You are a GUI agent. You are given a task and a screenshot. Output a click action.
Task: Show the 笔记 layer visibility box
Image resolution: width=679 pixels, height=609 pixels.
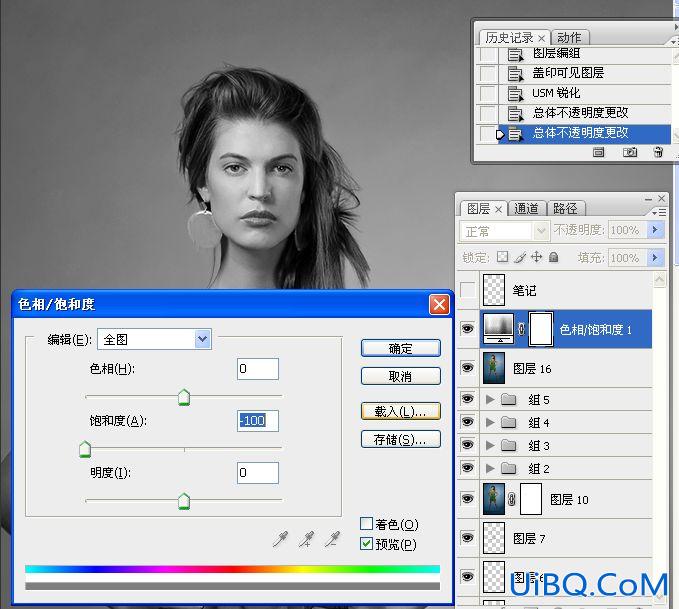tap(468, 290)
